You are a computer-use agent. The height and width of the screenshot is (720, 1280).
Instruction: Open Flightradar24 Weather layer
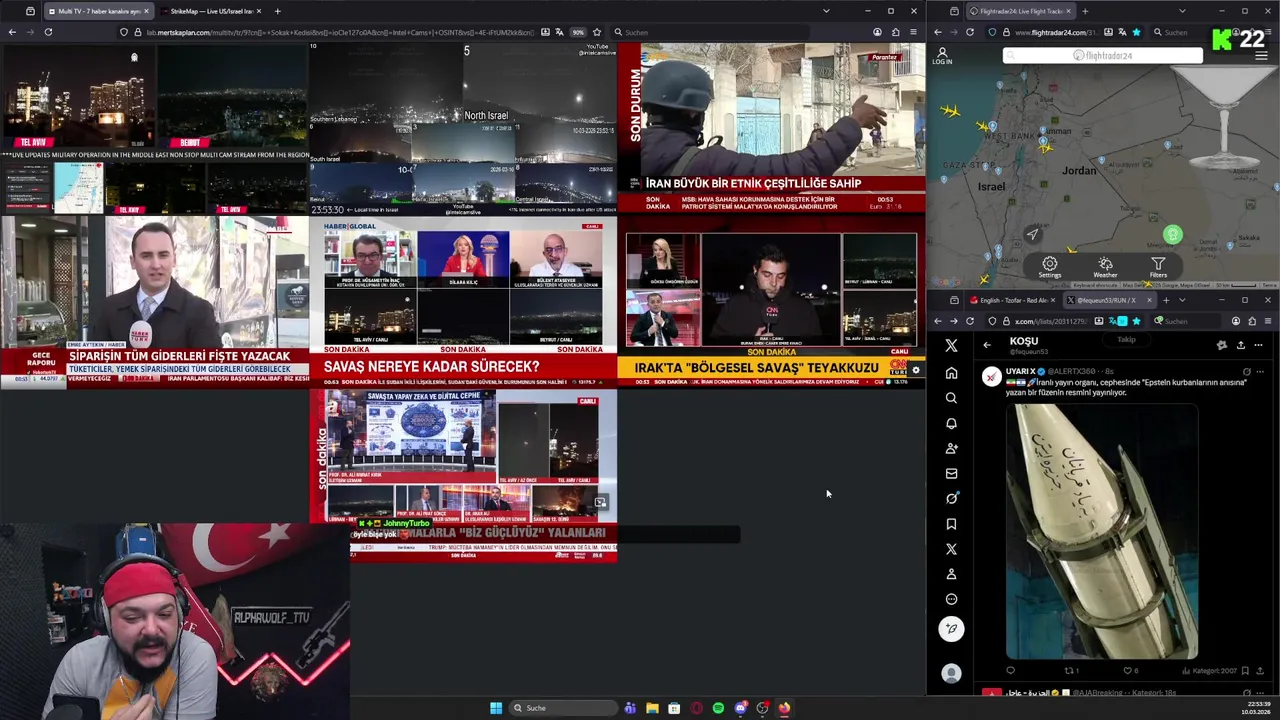click(x=1105, y=268)
